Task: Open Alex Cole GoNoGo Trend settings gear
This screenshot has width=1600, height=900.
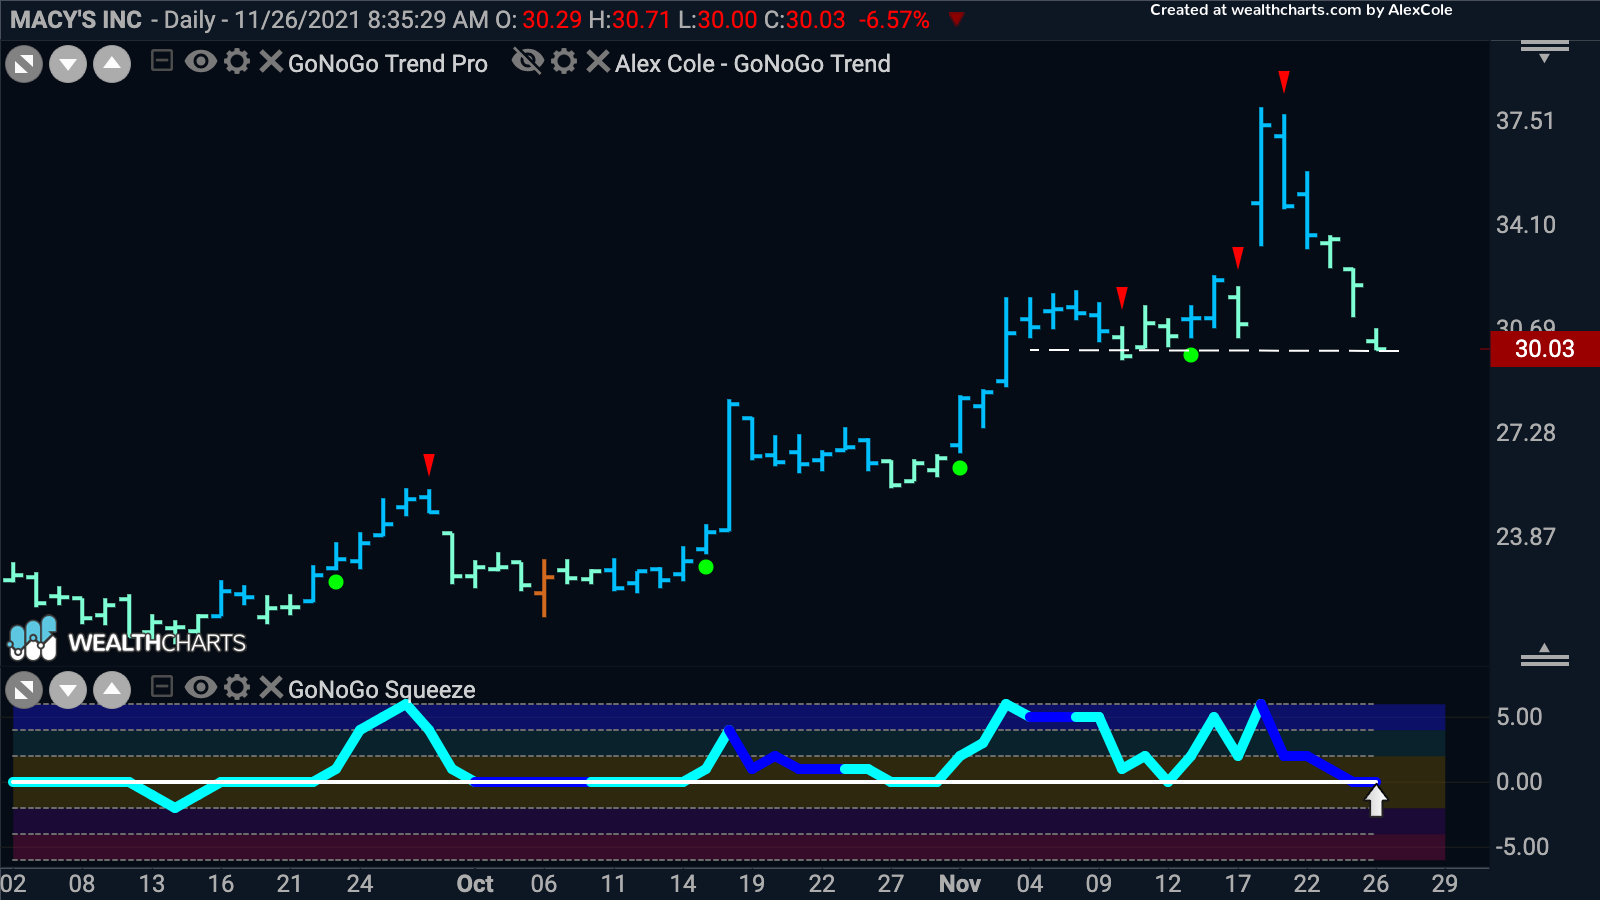Action: 564,62
